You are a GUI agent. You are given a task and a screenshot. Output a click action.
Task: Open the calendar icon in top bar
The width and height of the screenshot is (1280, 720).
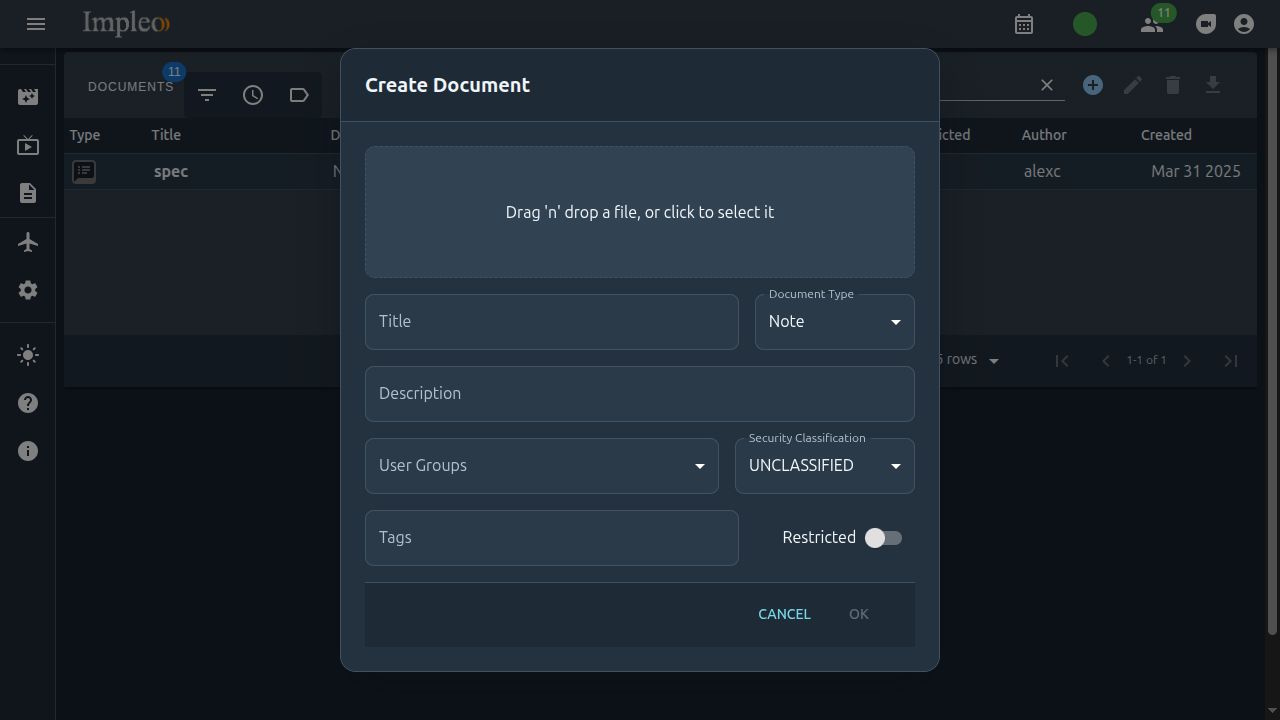[1024, 24]
